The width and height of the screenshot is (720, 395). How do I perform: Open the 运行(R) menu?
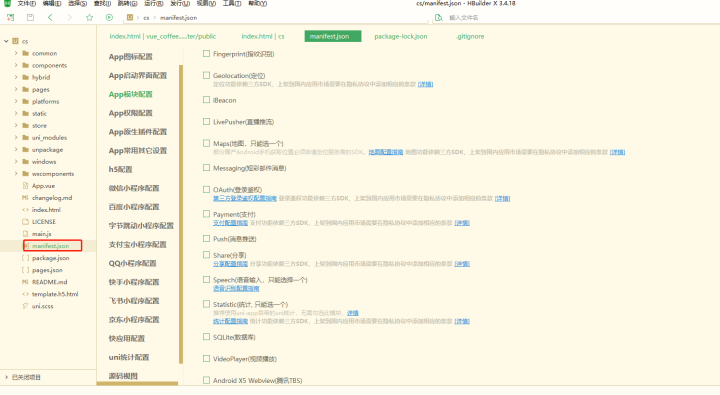pos(153,3)
